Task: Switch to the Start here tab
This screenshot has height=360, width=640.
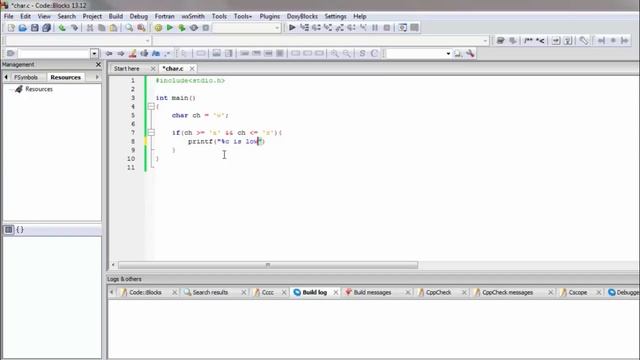Action: pos(127,69)
